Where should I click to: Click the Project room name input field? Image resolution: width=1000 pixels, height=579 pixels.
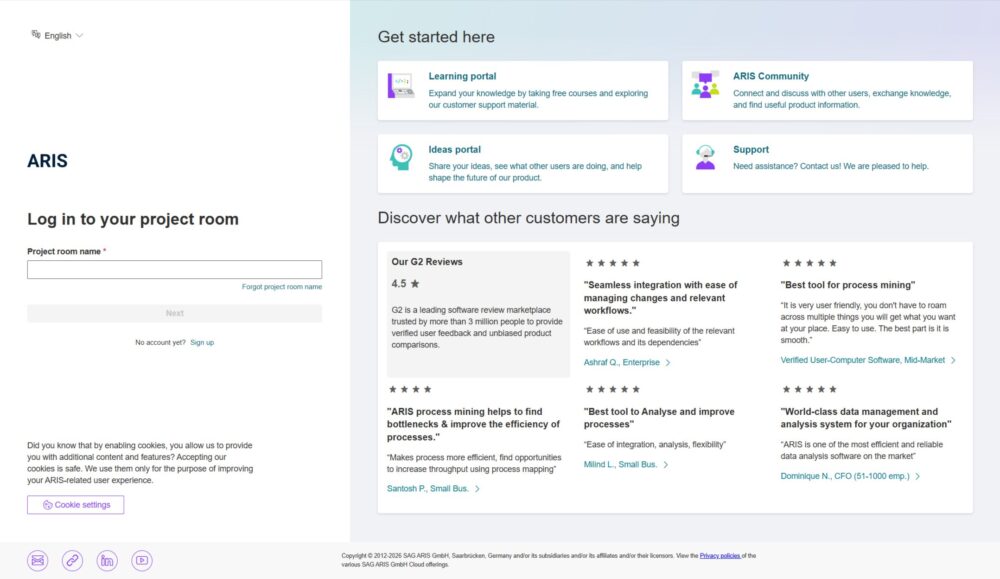(x=174, y=270)
